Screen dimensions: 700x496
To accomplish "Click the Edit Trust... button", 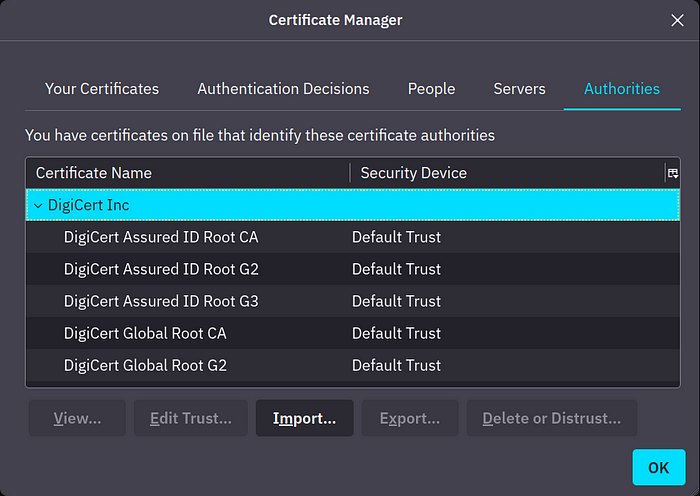I will point(191,418).
